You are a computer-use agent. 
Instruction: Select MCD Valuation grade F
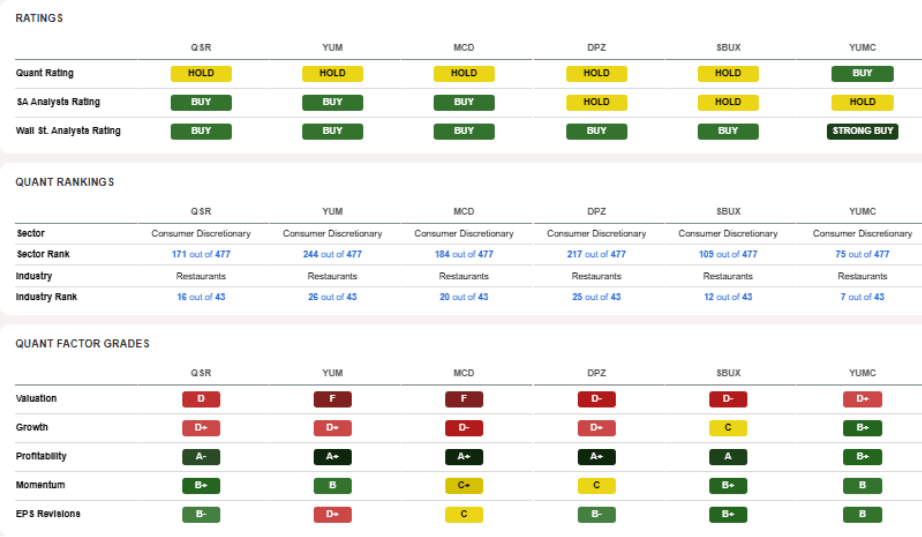tap(464, 399)
